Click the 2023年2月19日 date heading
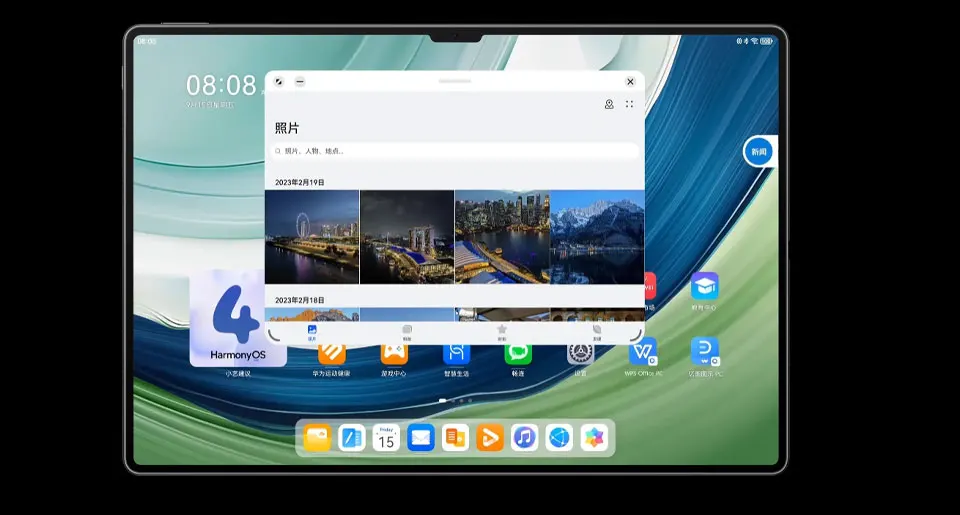This screenshot has width=960, height=515. pos(299,182)
